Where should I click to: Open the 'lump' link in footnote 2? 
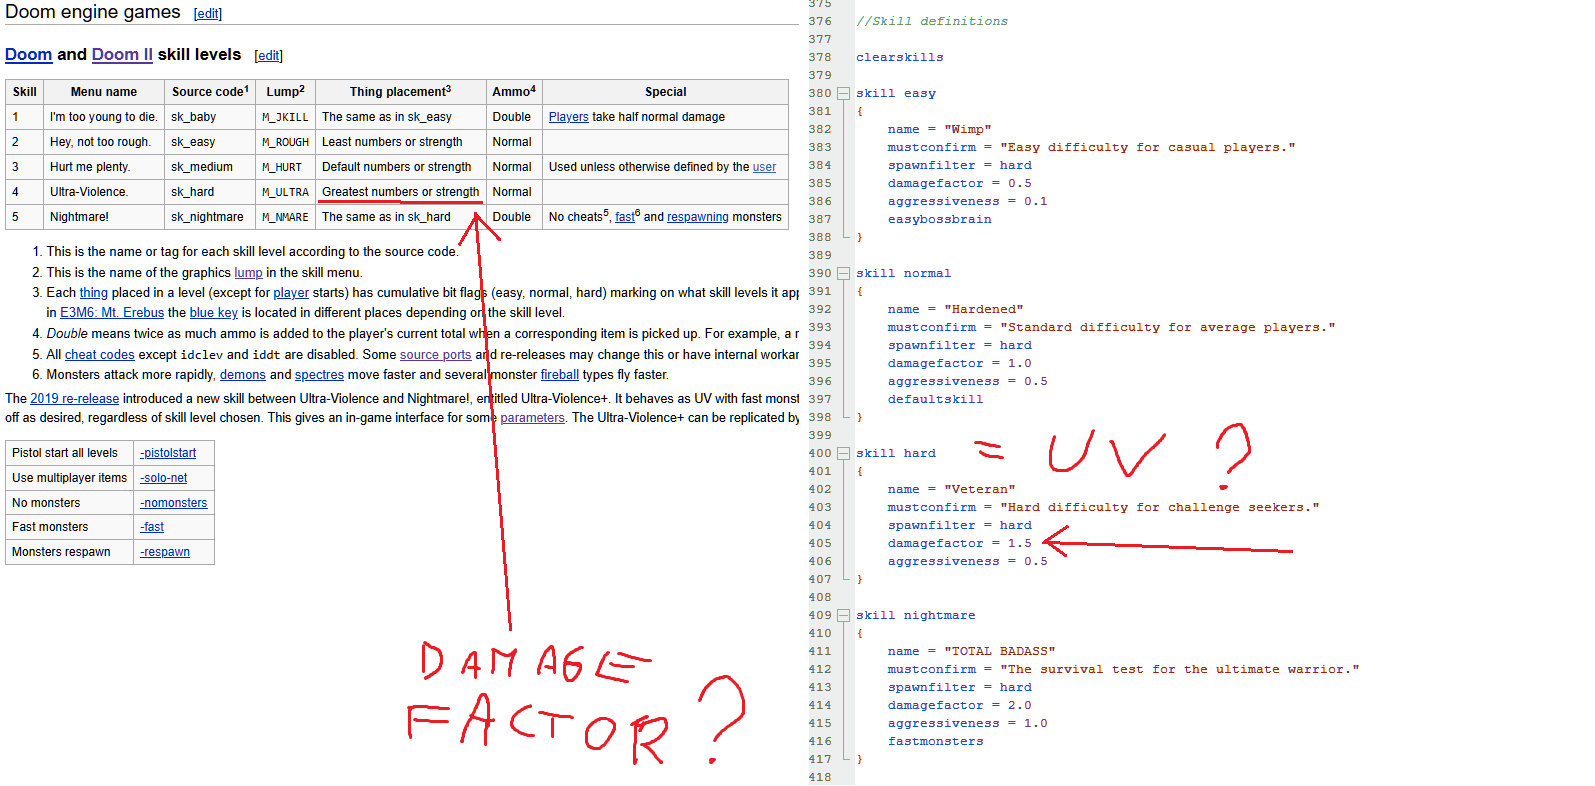[248, 273]
